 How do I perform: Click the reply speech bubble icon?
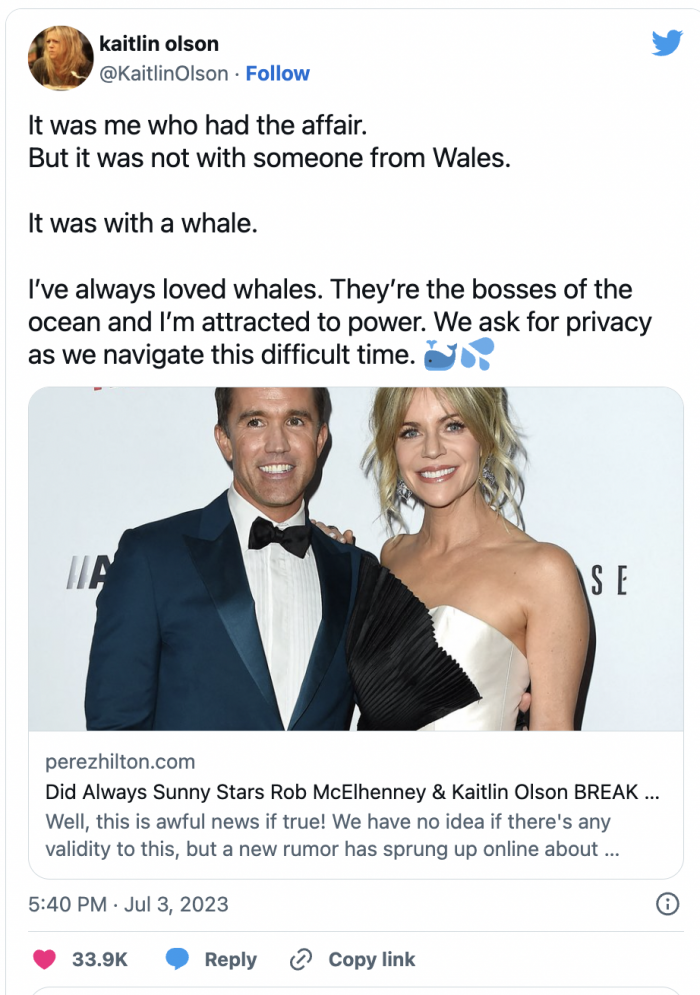[178, 959]
